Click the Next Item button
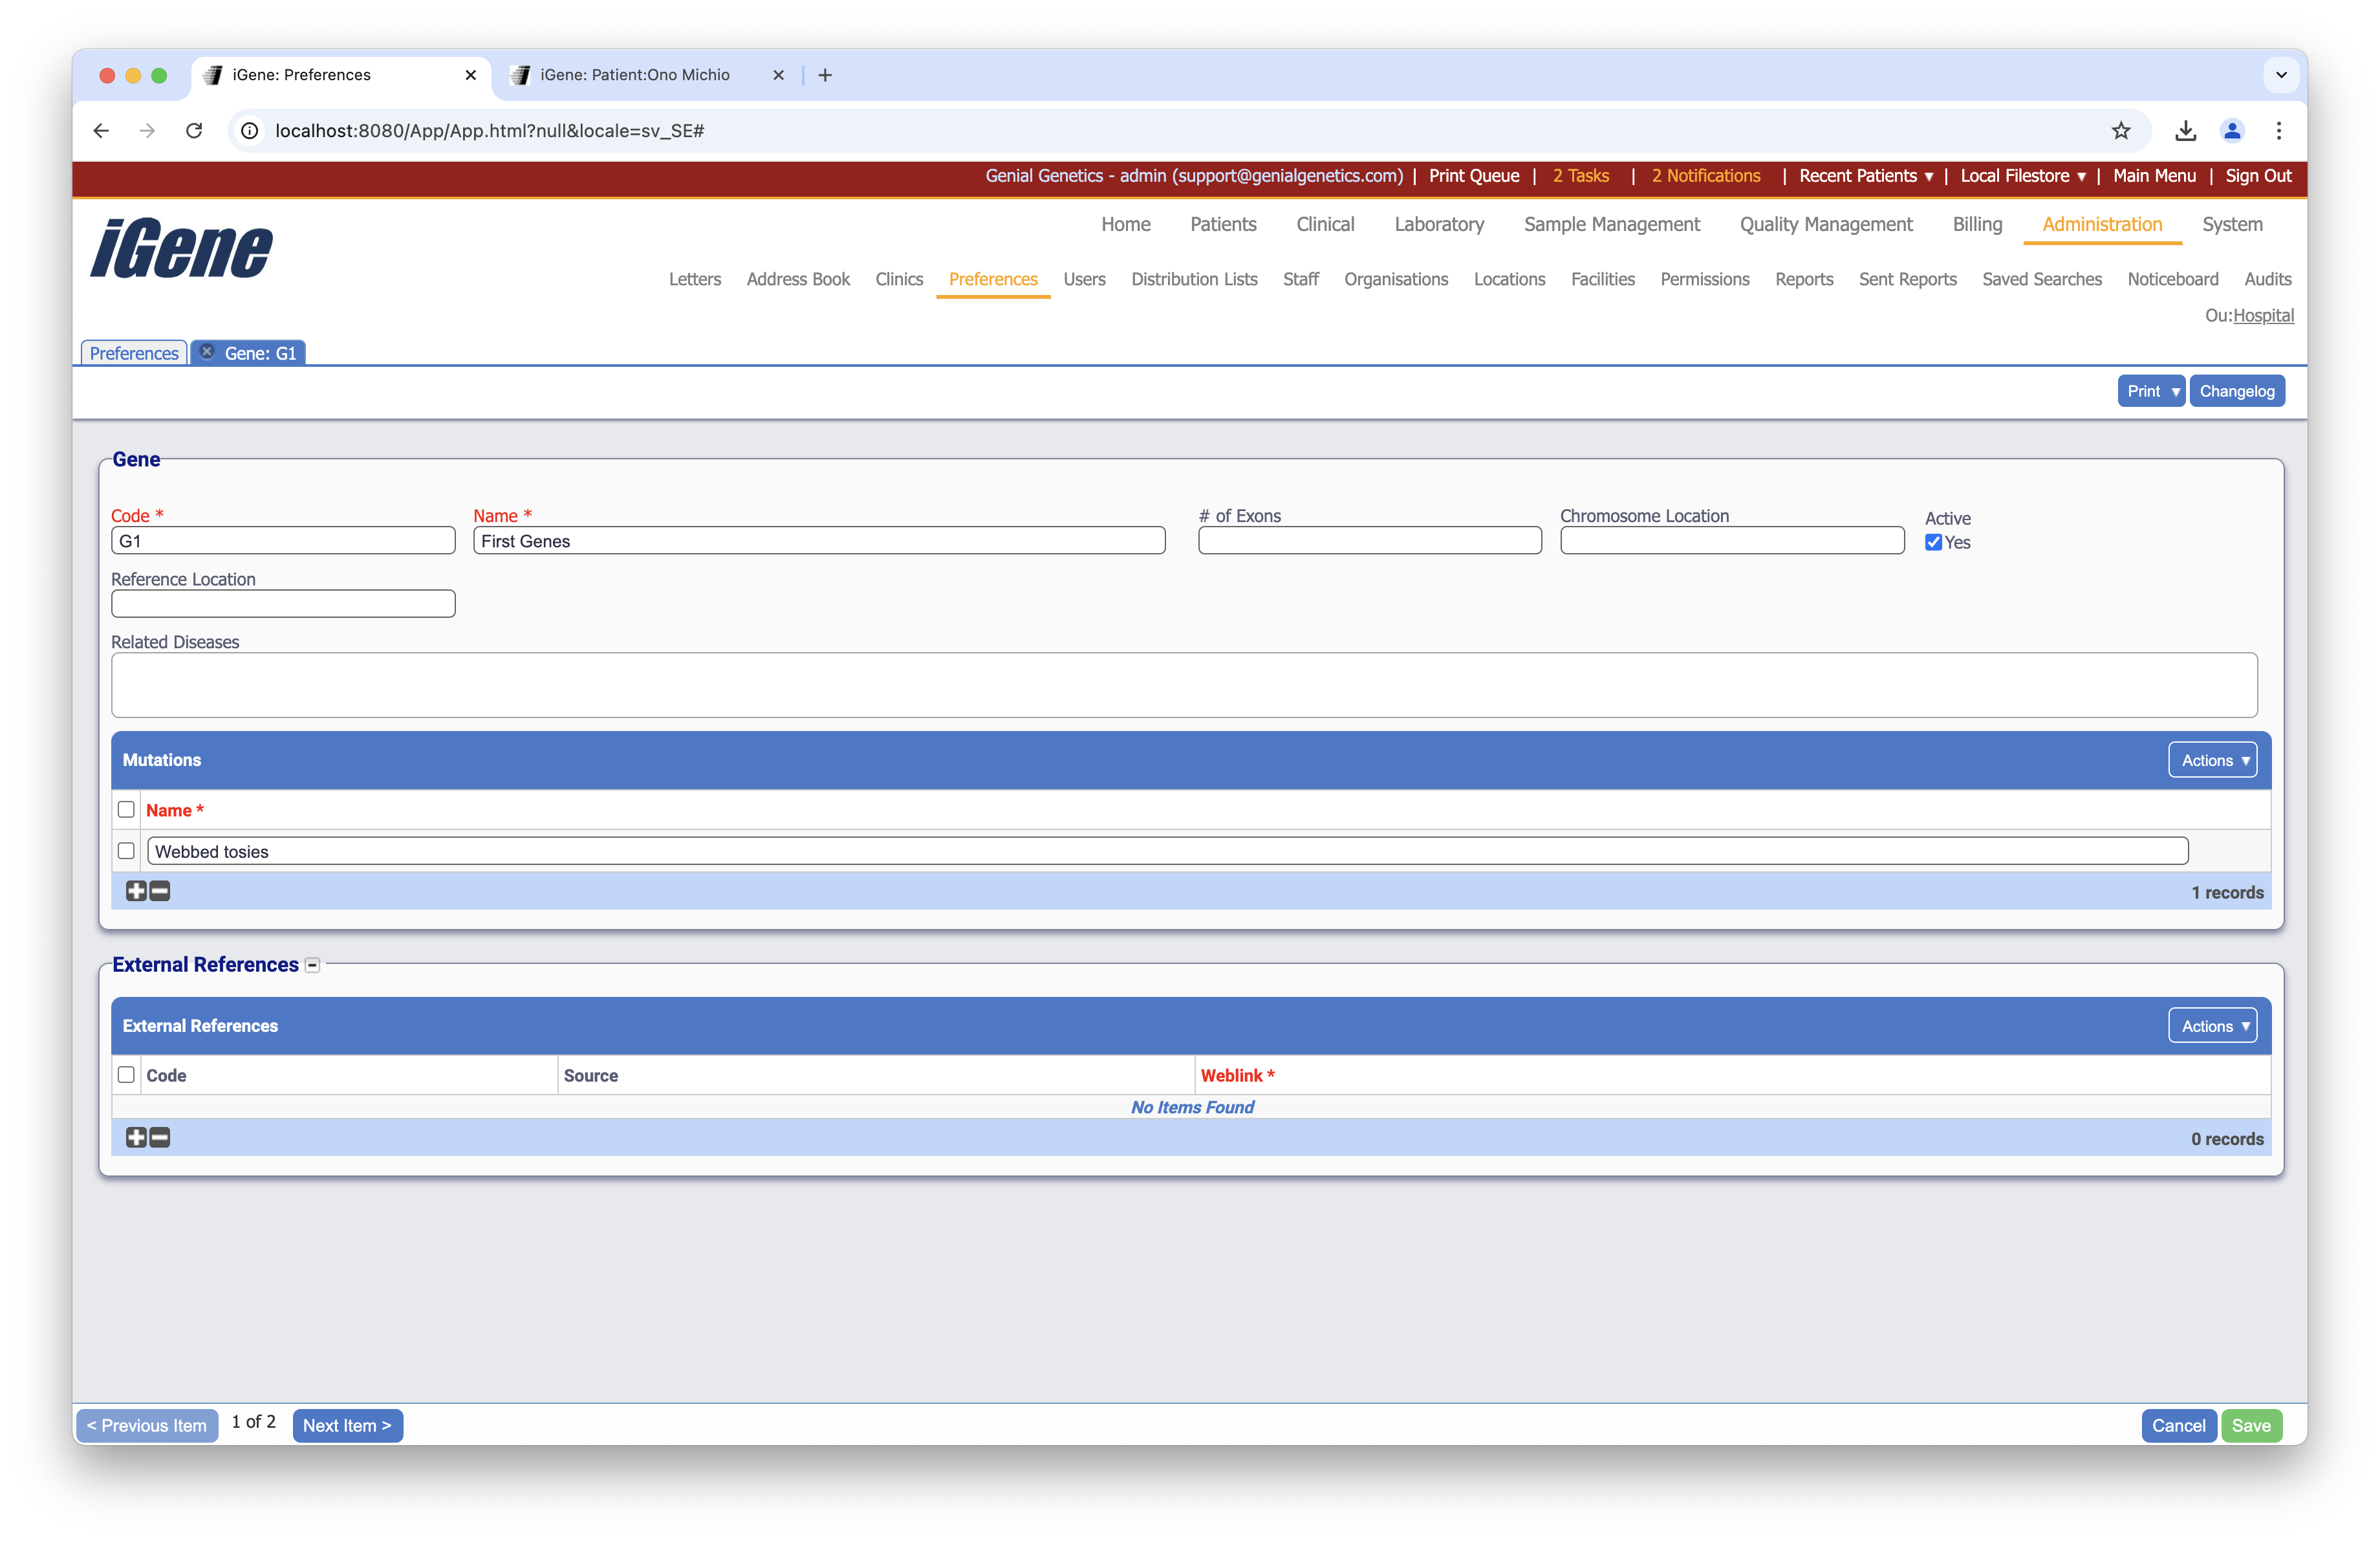 tap(347, 1425)
